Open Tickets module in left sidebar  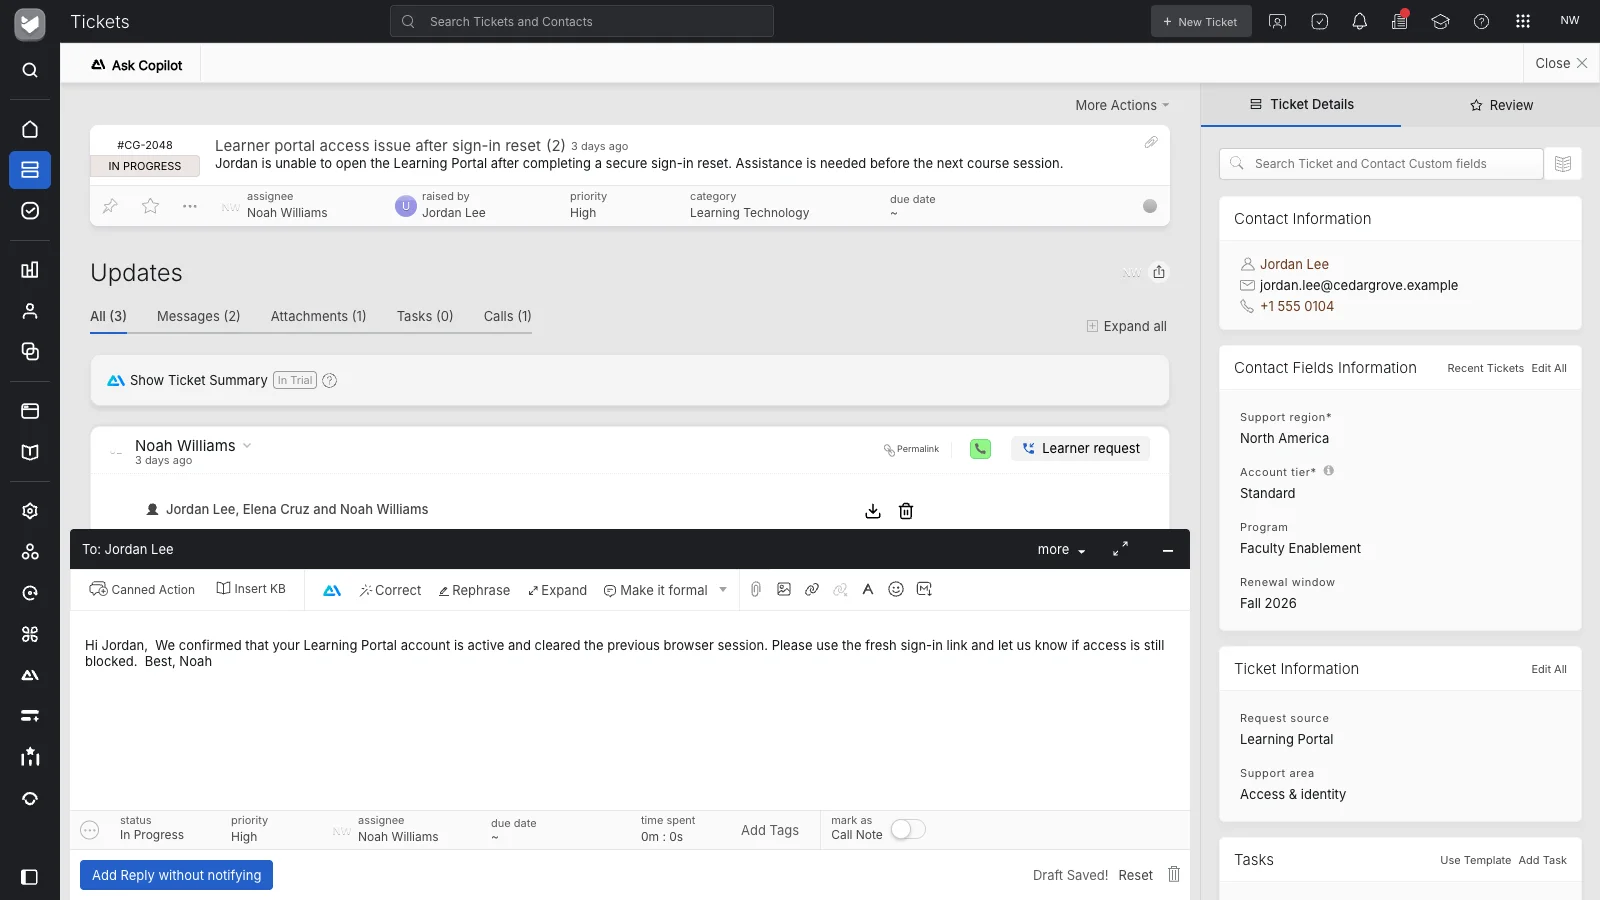pos(30,170)
